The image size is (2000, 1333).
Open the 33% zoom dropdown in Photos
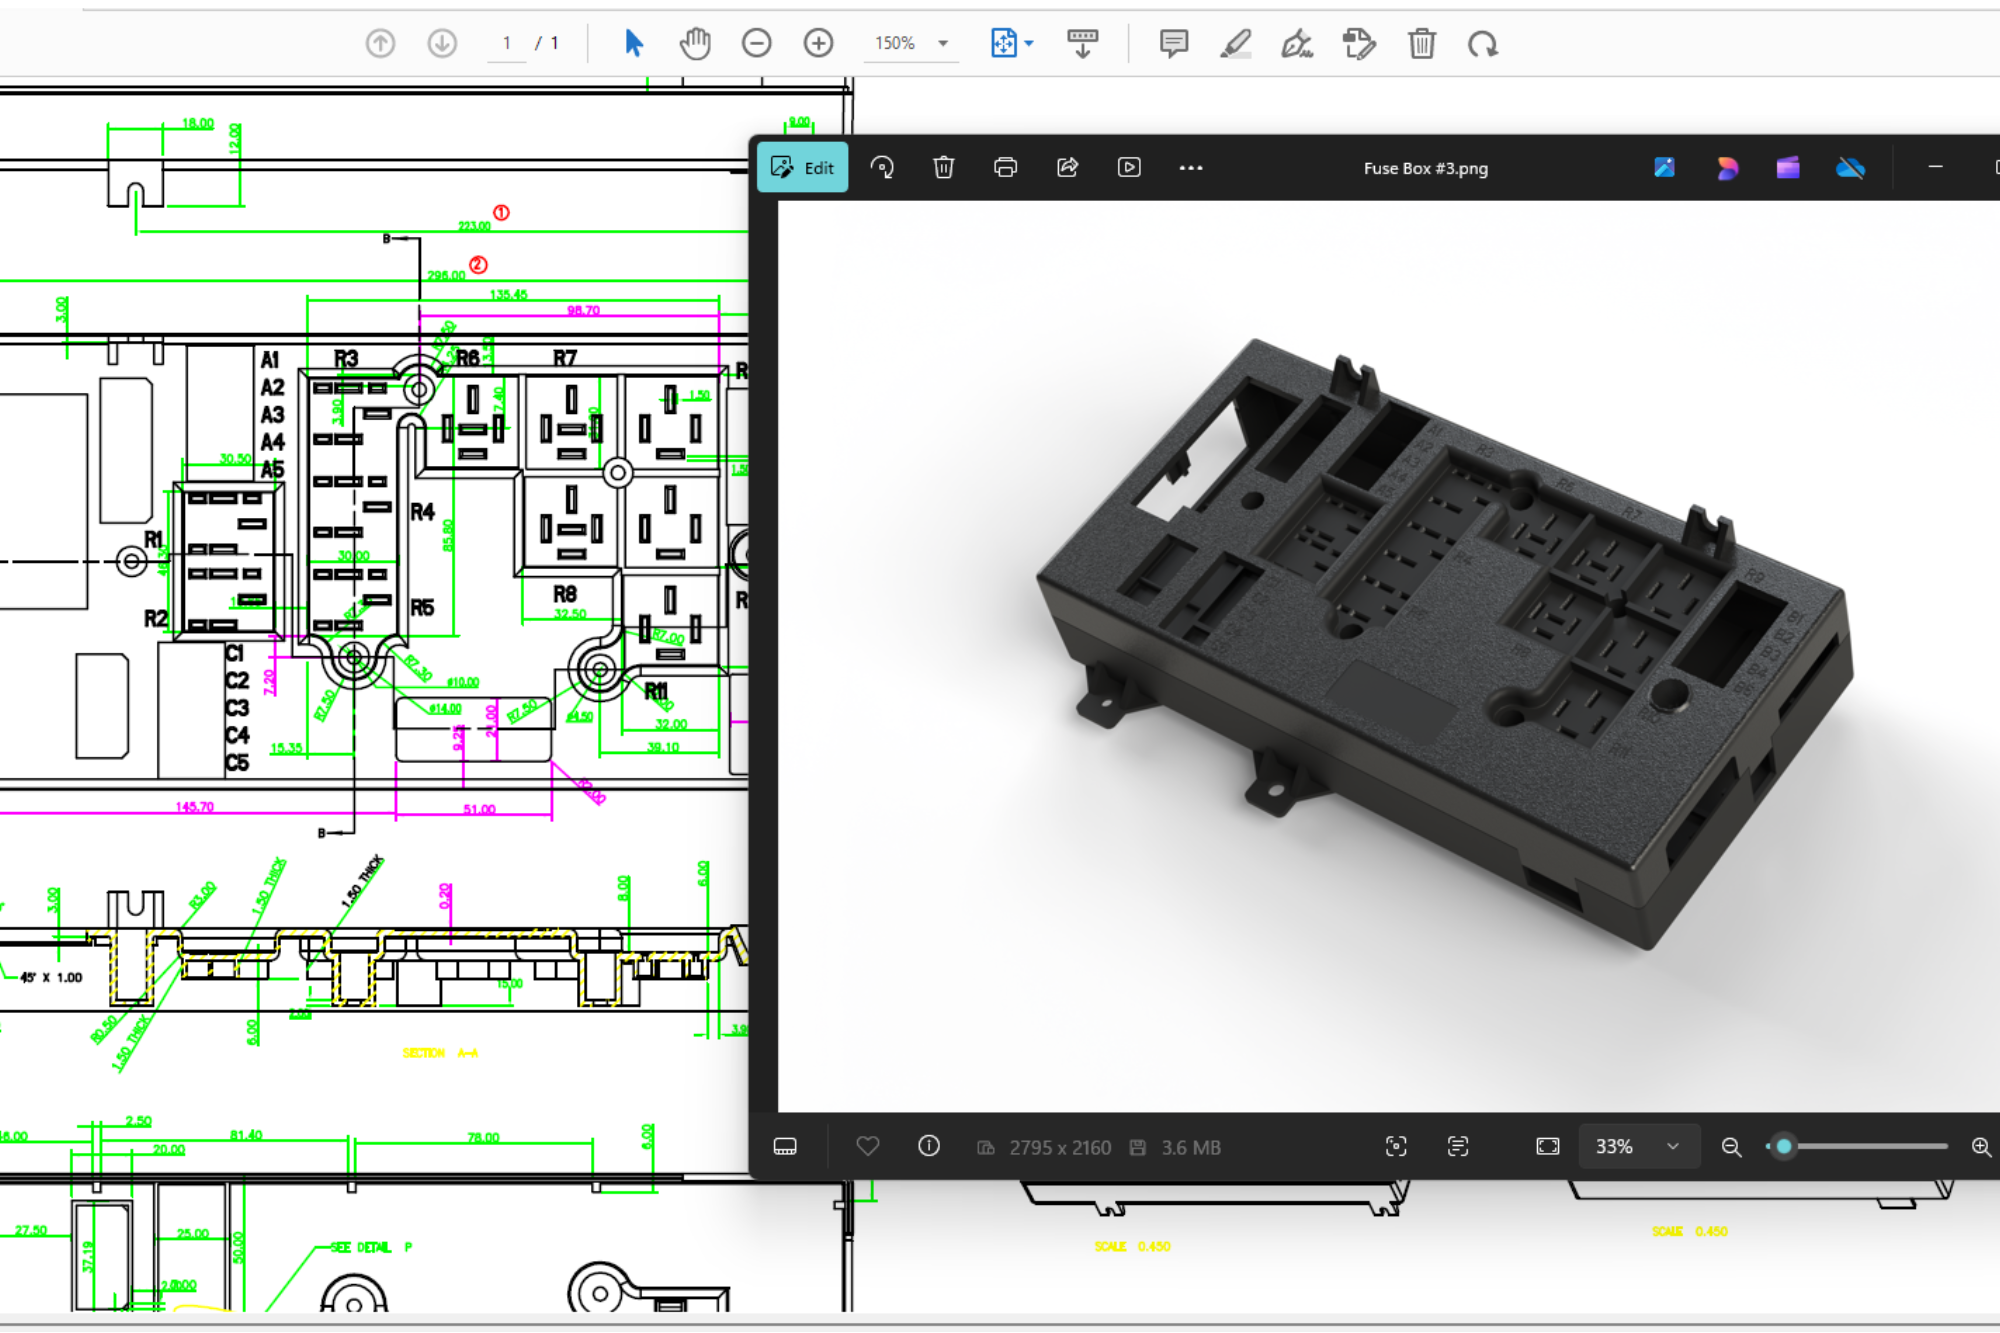coord(1639,1146)
